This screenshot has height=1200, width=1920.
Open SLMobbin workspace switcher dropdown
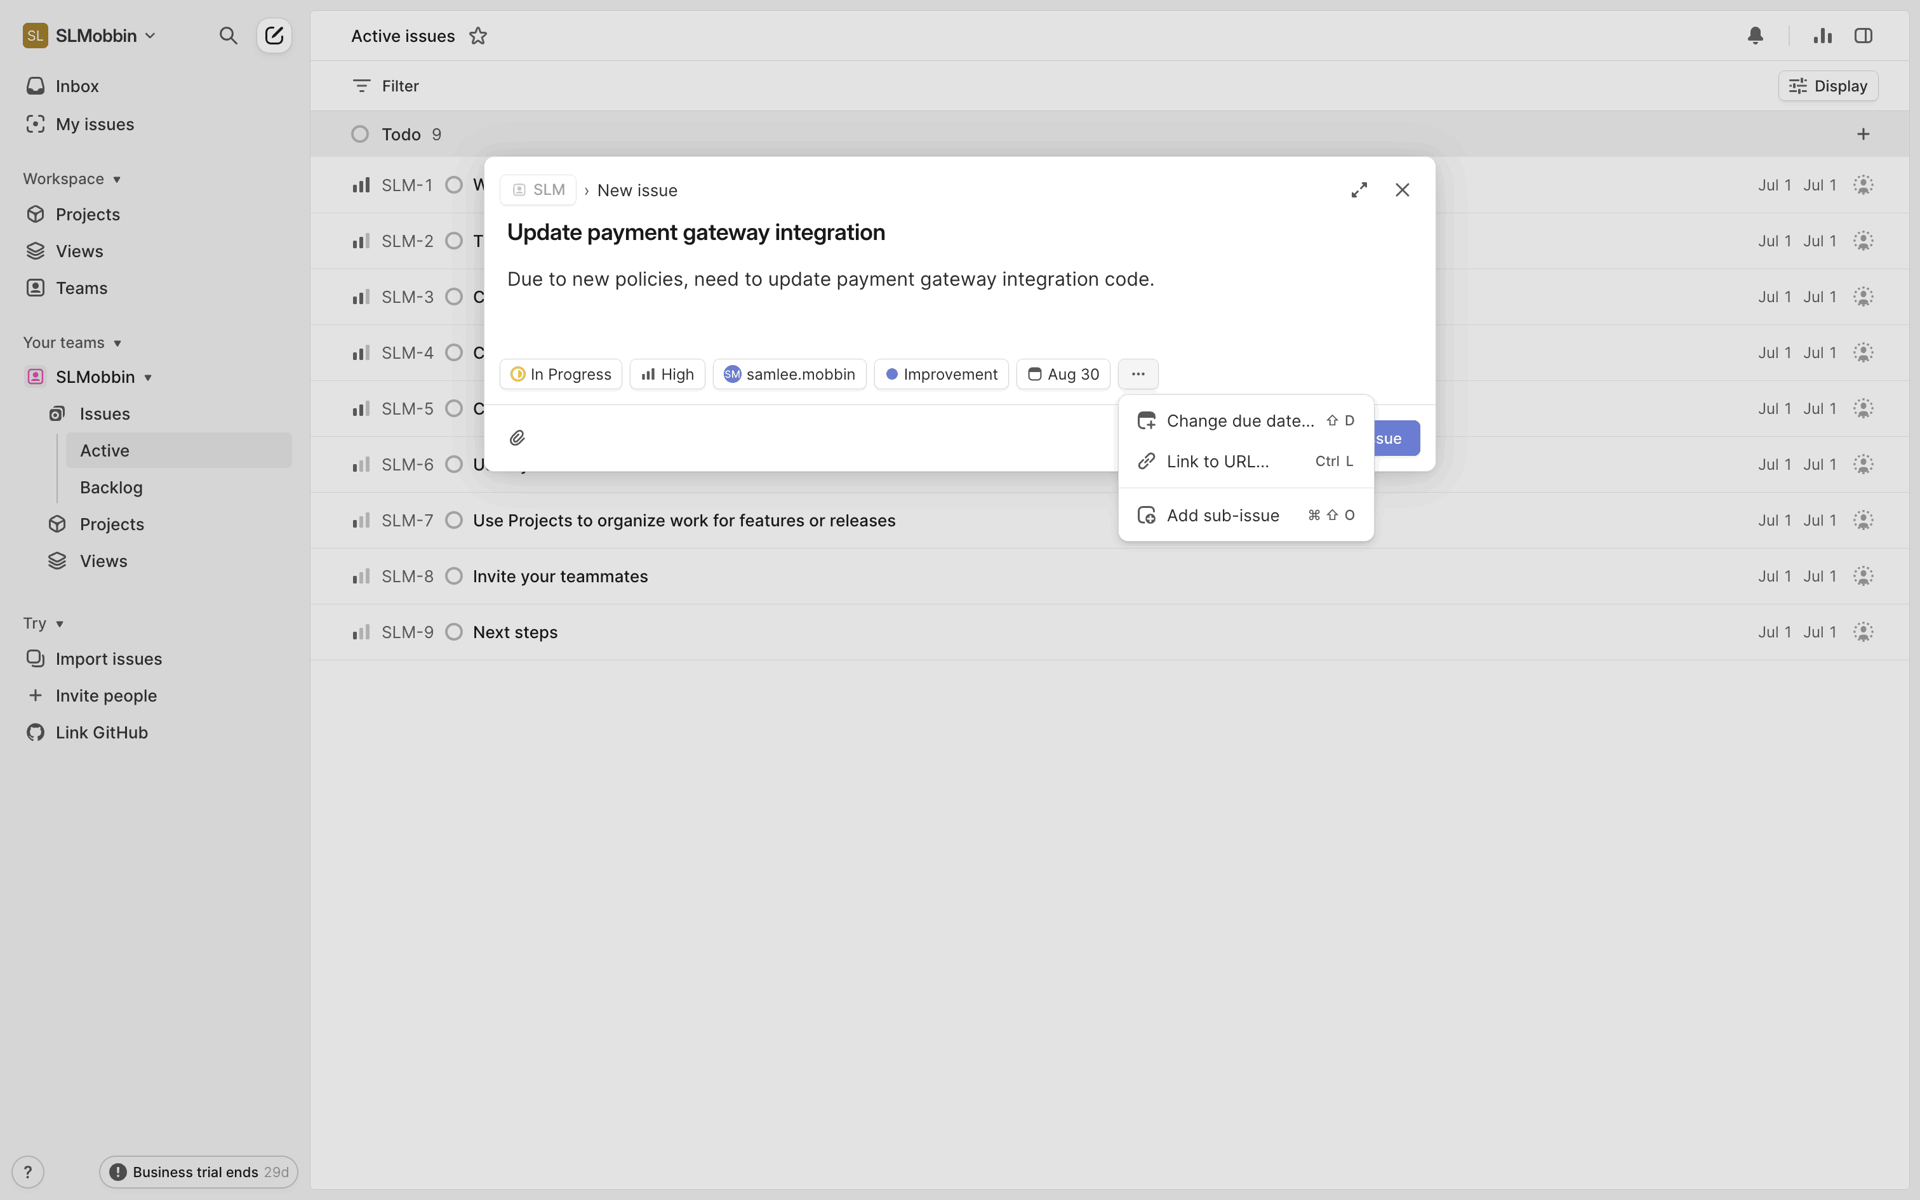[90, 36]
